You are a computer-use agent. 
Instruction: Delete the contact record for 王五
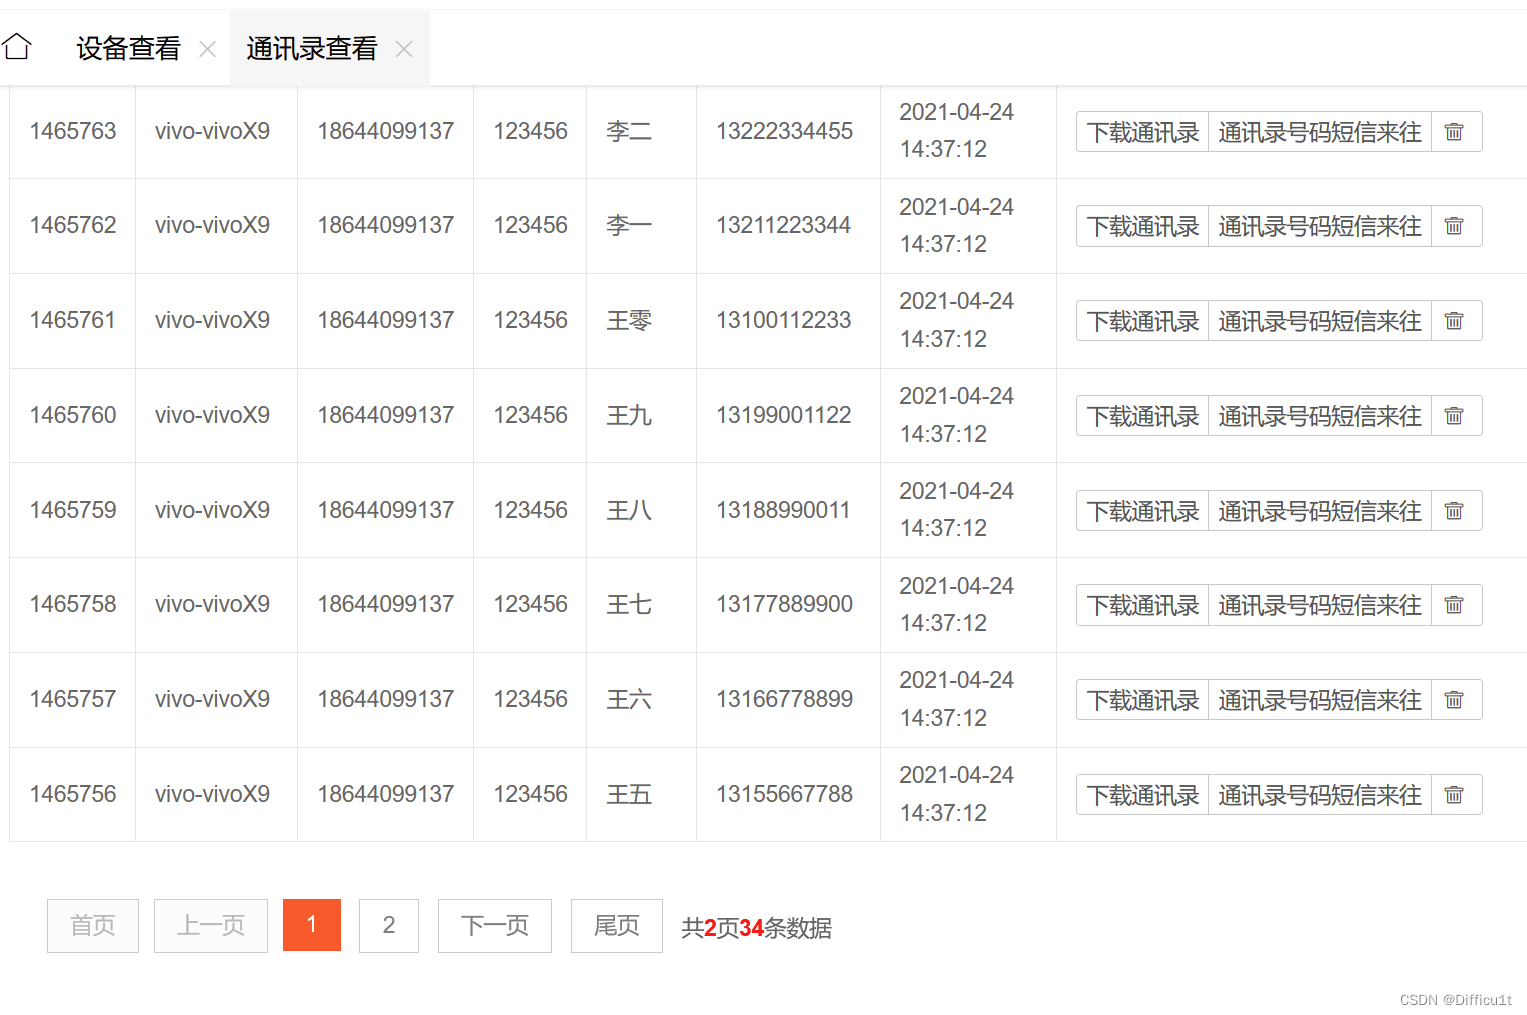[1455, 795]
